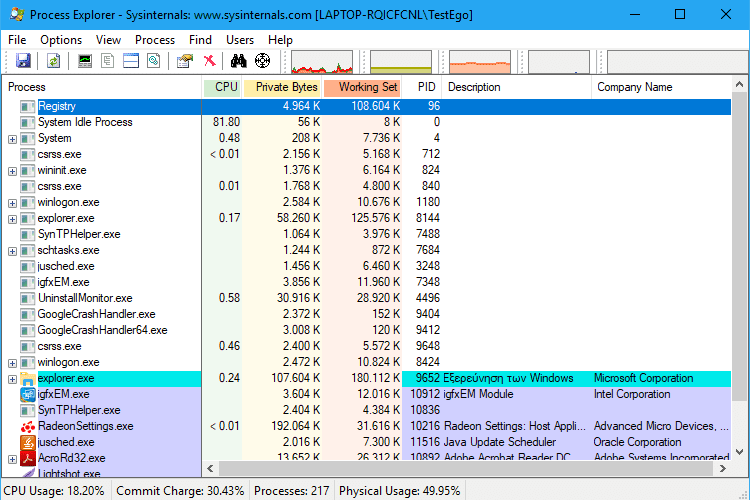Screen dimensions: 750x500
Task: Click the Save toolbar icon
Action: tap(23, 61)
